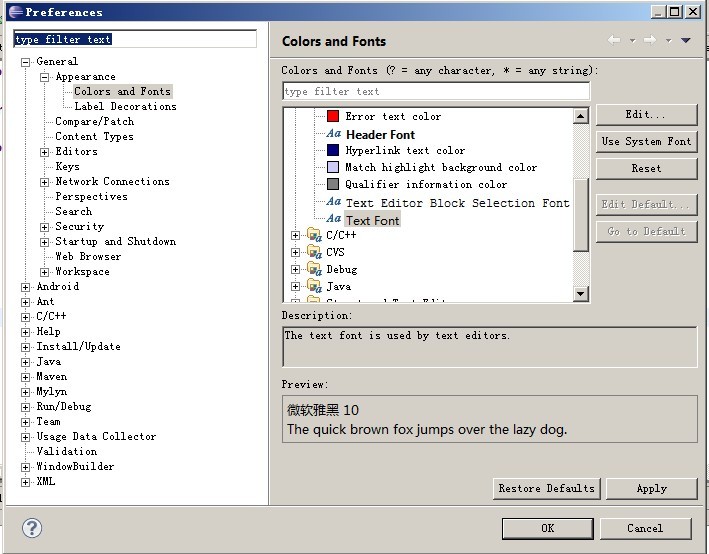
Task: Collapse the Appearance tree node
Action: pyautogui.click(x=44, y=77)
